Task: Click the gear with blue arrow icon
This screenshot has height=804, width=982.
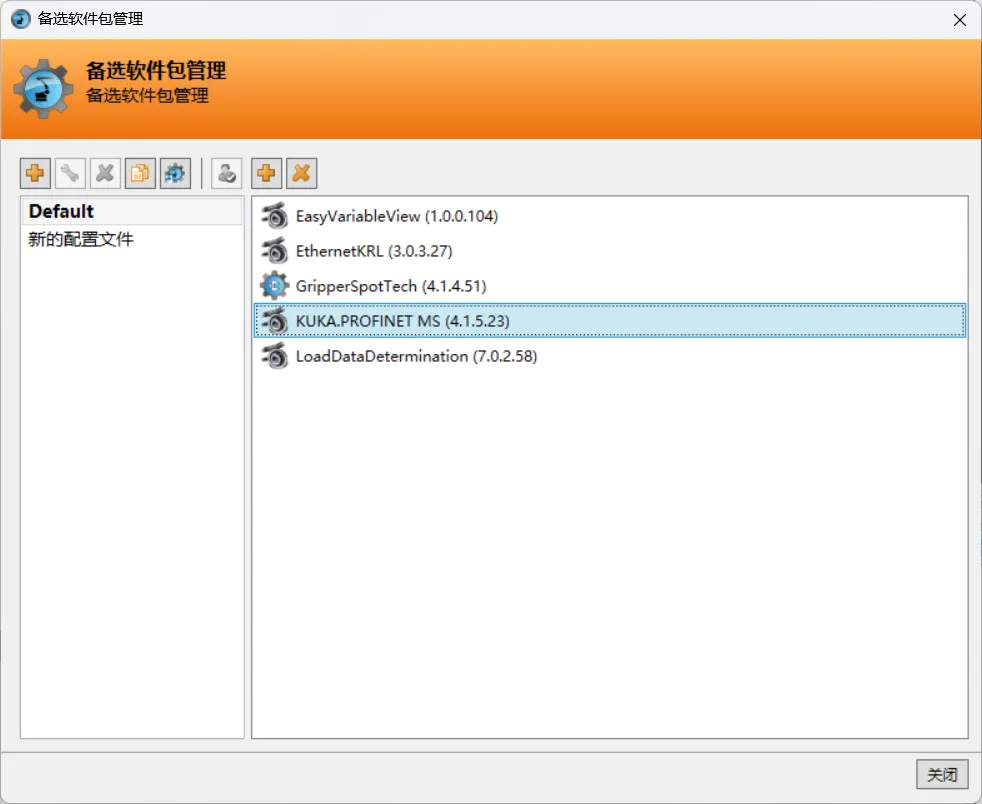Action: (x=175, y=173)
